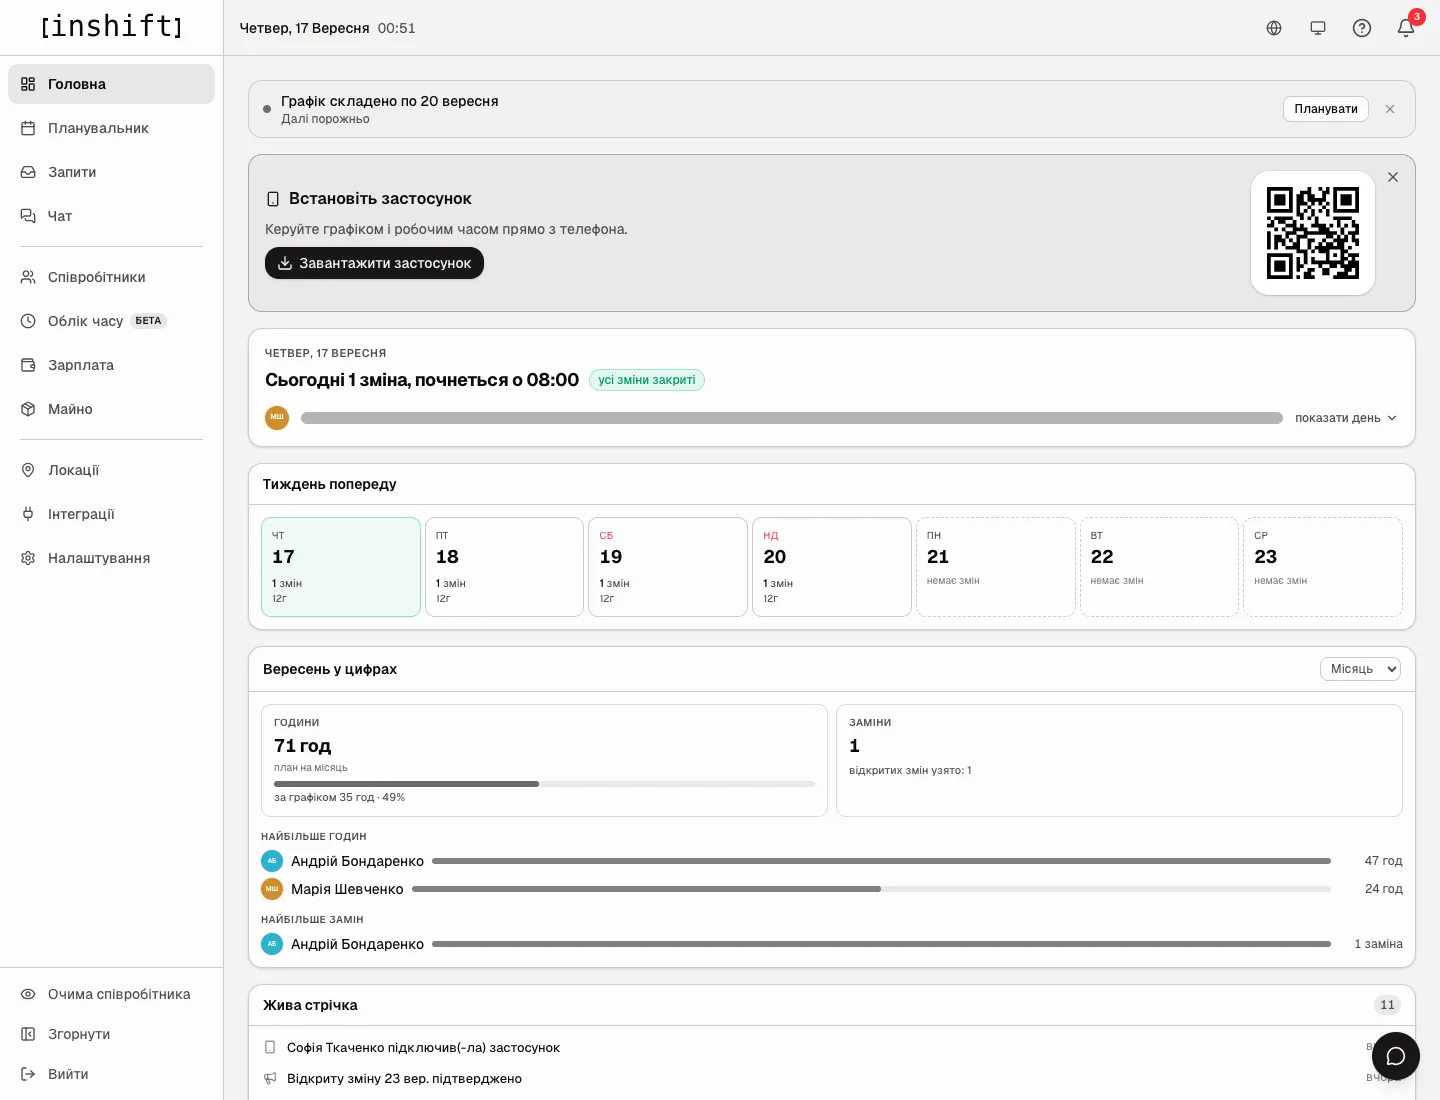Log out via Вийти
1440x1100 pixels.
click(x=111, y=1074)
